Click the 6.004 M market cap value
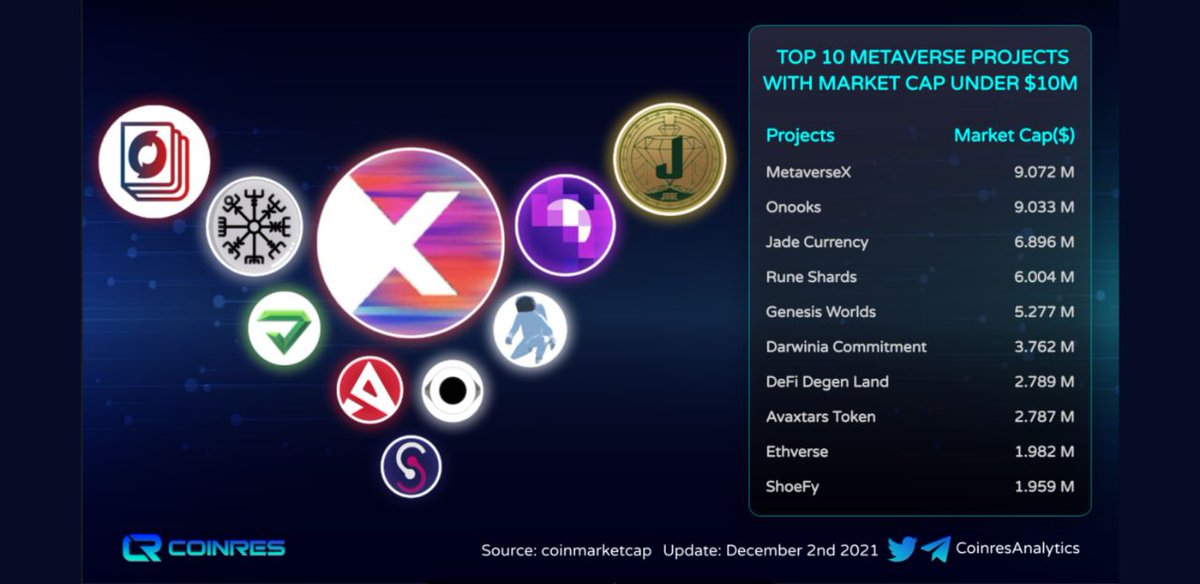Image resolution: width=1200 pixels, height=584 pixels. (x=1042, y=277)
